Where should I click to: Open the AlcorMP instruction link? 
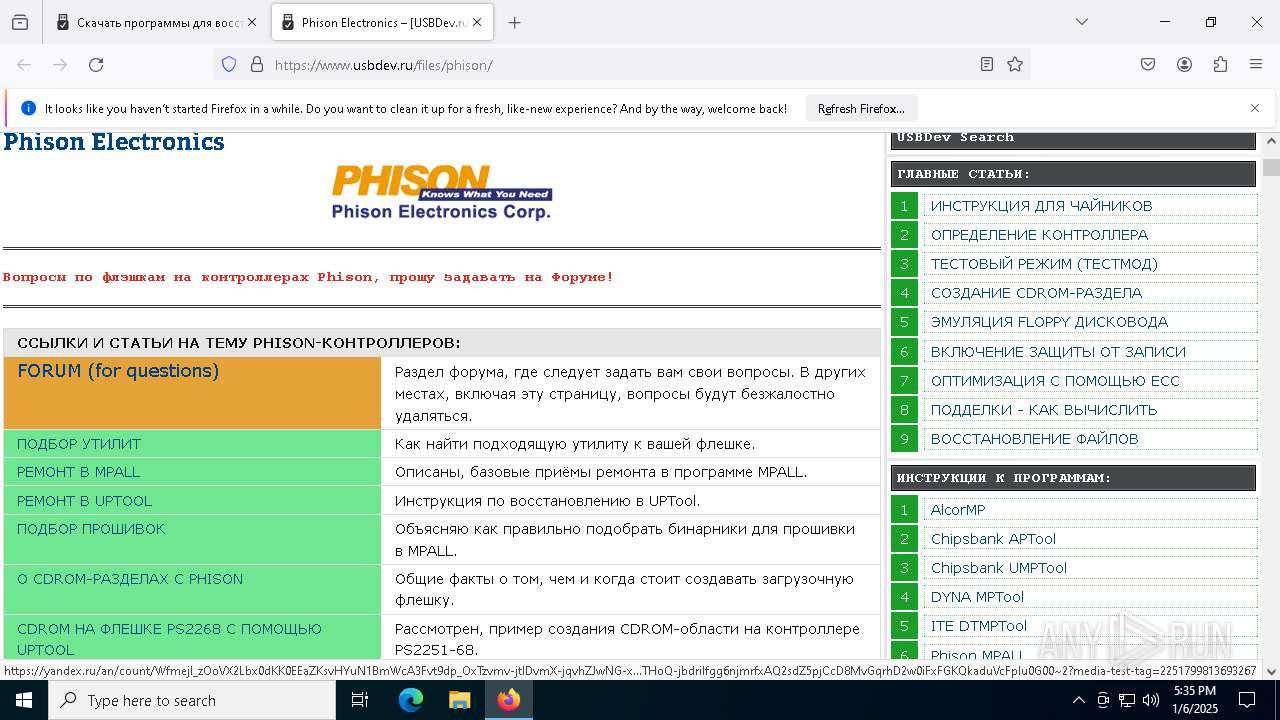pyautogui.click(x=958, y=510)
